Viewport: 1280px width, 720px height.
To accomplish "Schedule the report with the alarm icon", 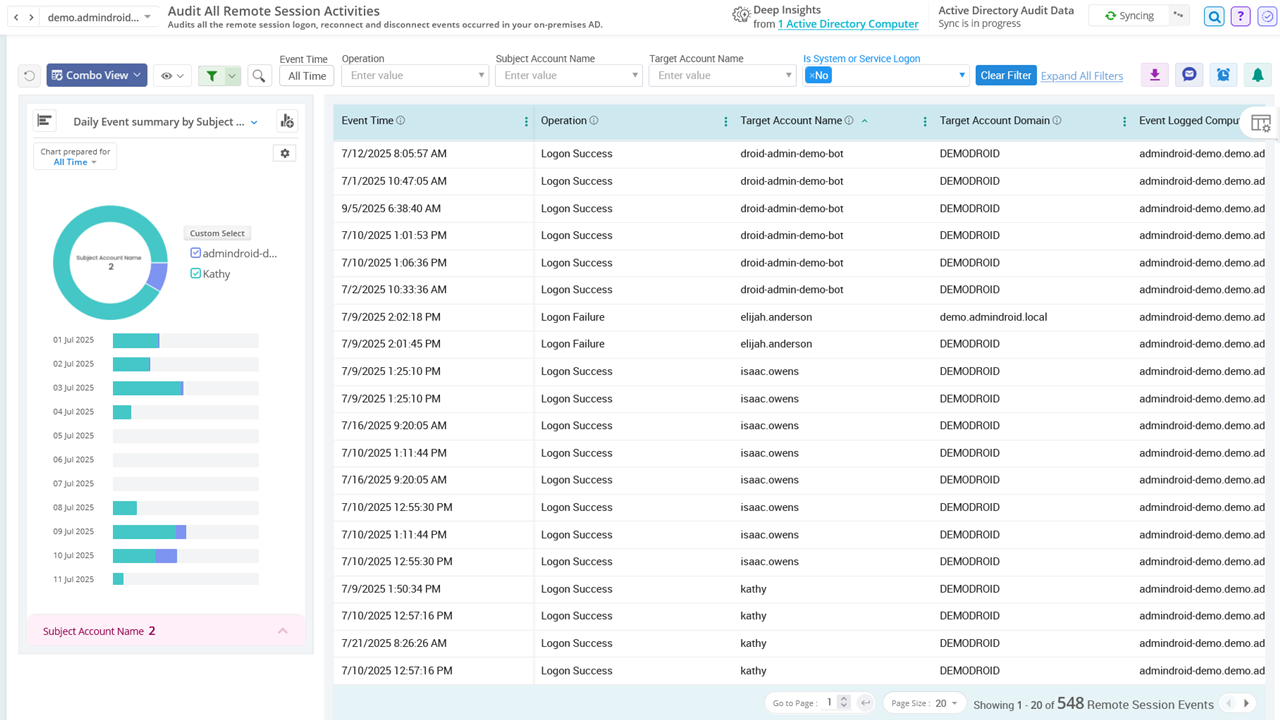I will pyautogui.click(x=1223, y=74).
